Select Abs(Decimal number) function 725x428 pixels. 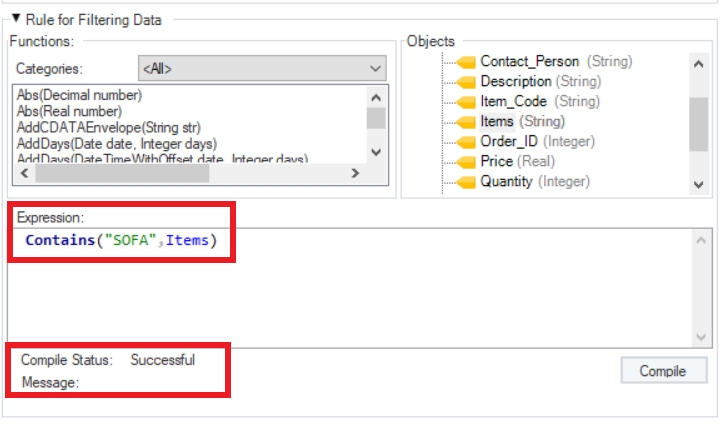(79, 96)
